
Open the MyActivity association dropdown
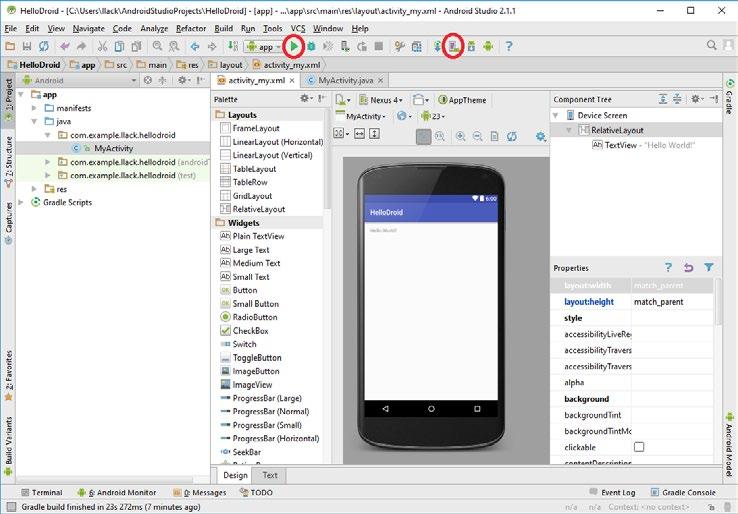click(x=361, y=116)
